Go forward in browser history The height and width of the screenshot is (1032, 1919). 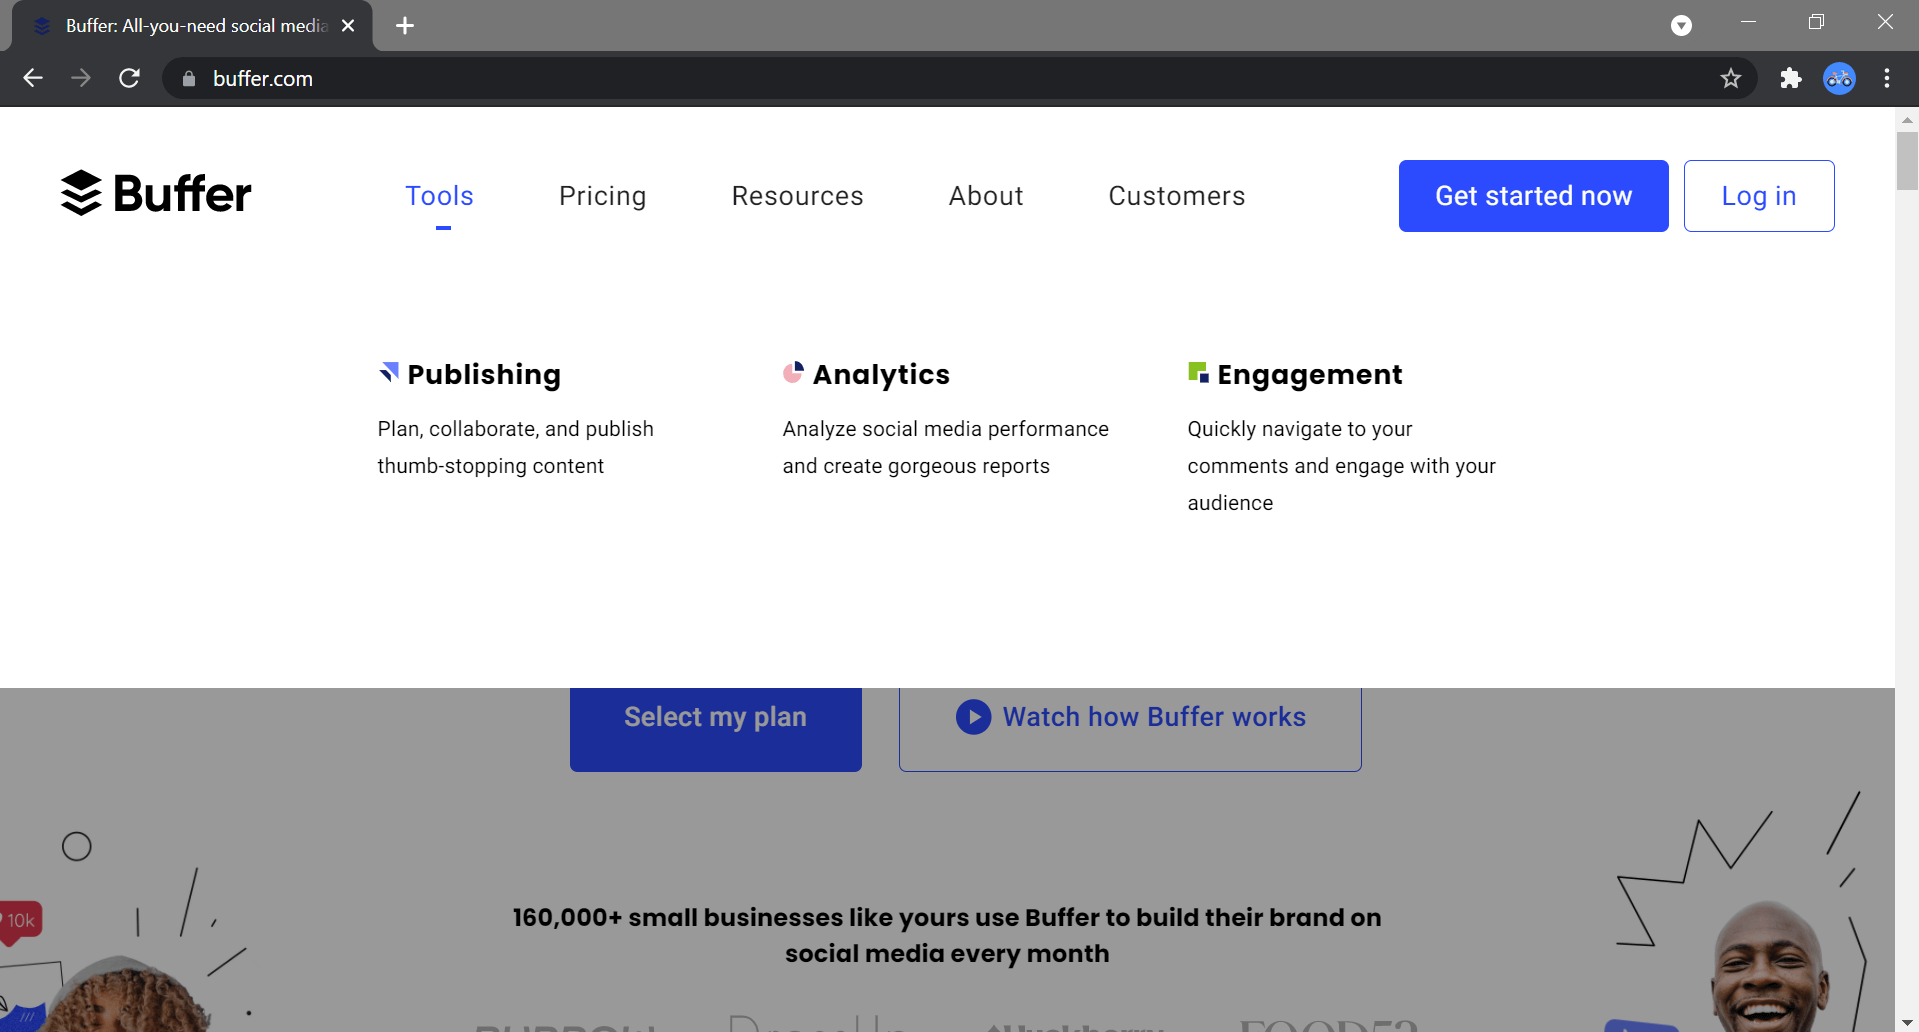click(81, 78)
